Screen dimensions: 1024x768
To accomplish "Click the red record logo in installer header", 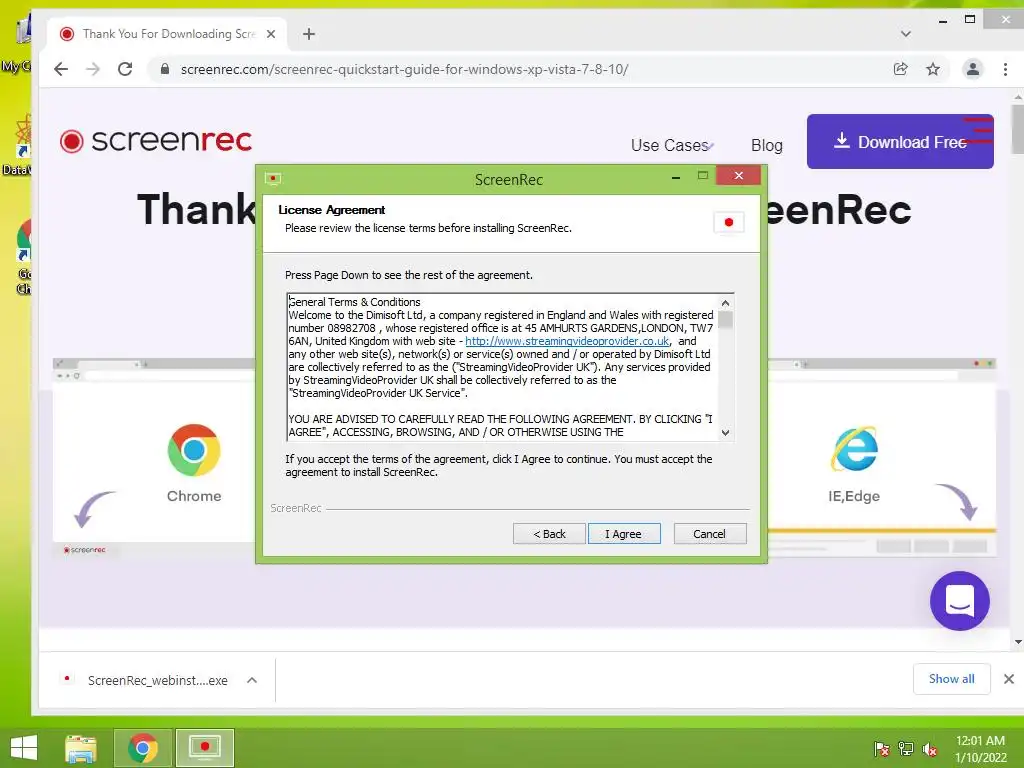I will click(729, 222).
